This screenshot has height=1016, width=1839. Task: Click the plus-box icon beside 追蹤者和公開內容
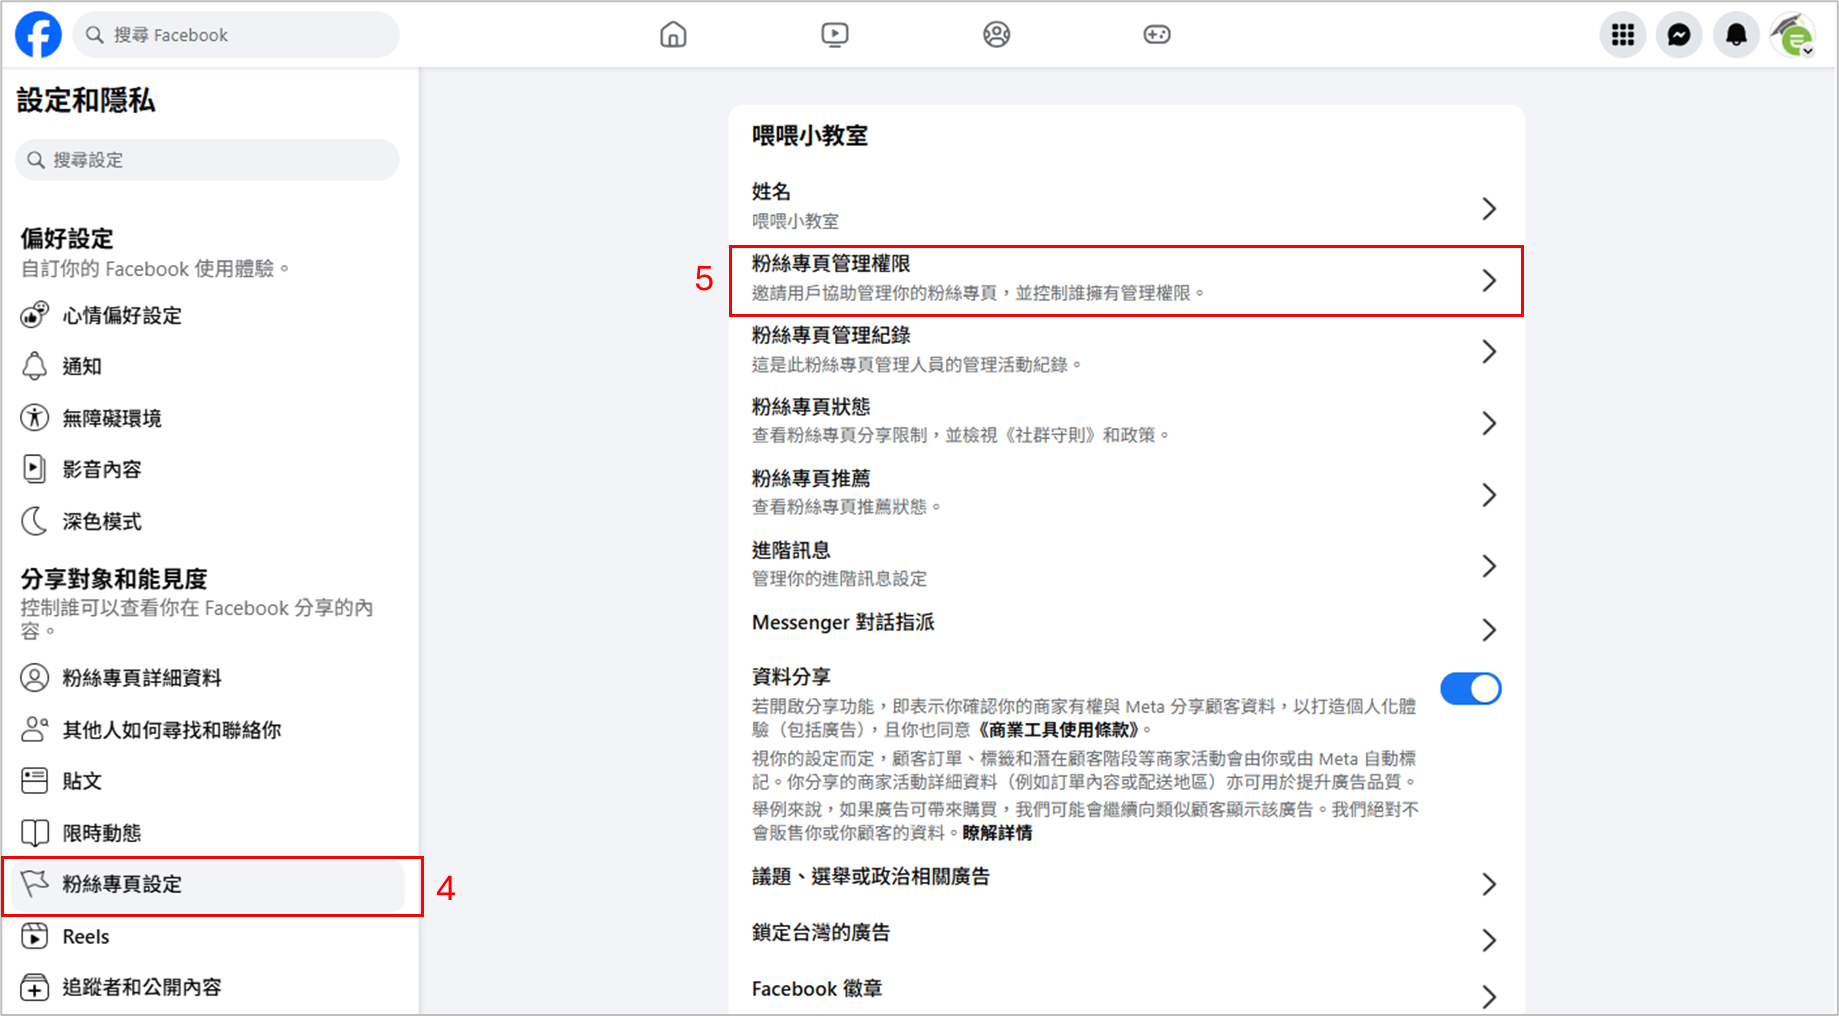coord(34,988)
